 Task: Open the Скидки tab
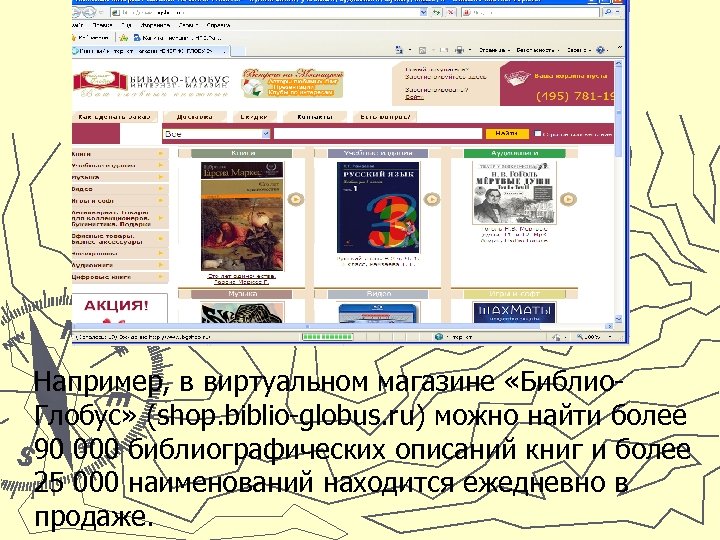click(254, 117)
